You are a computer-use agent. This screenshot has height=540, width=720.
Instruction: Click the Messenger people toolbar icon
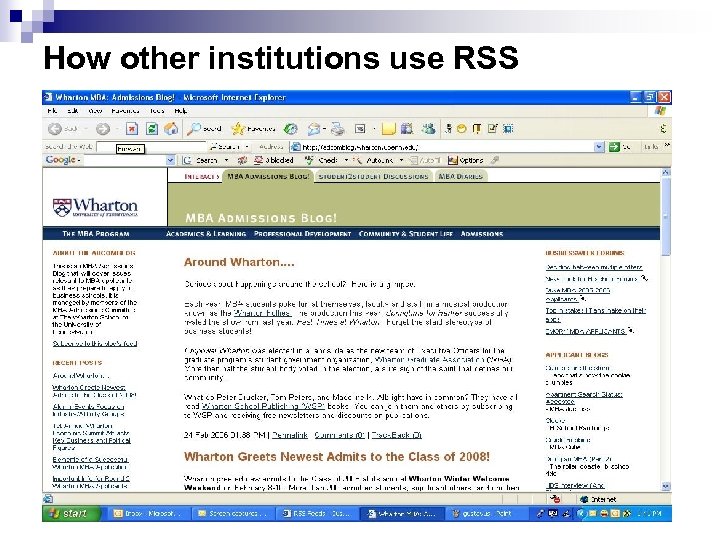click(x=428, y=129)
